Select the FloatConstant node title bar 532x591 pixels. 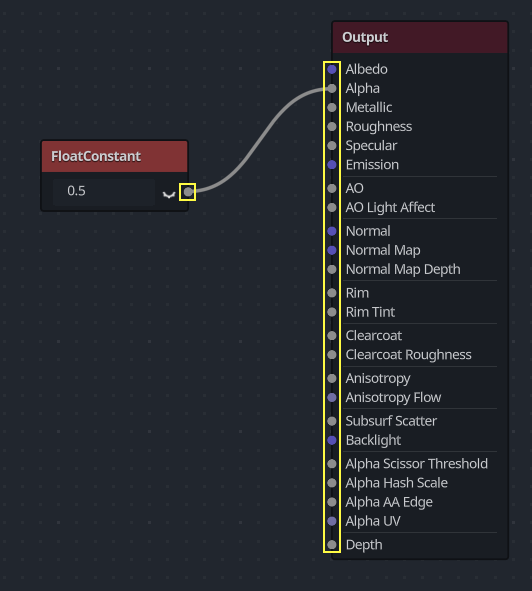pos(115,156)
